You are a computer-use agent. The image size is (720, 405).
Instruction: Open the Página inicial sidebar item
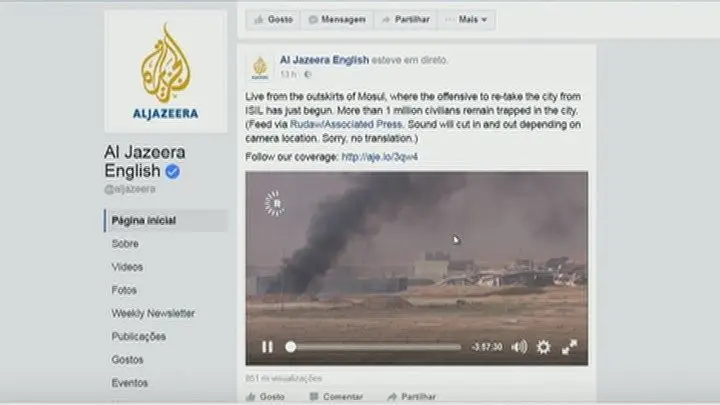166,220
